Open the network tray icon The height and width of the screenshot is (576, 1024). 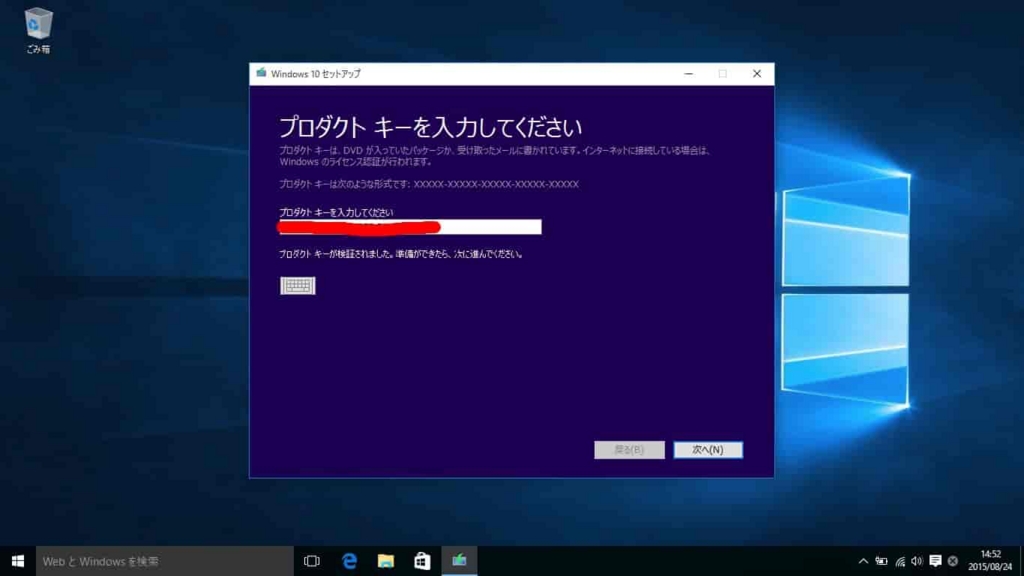point(900,561)
